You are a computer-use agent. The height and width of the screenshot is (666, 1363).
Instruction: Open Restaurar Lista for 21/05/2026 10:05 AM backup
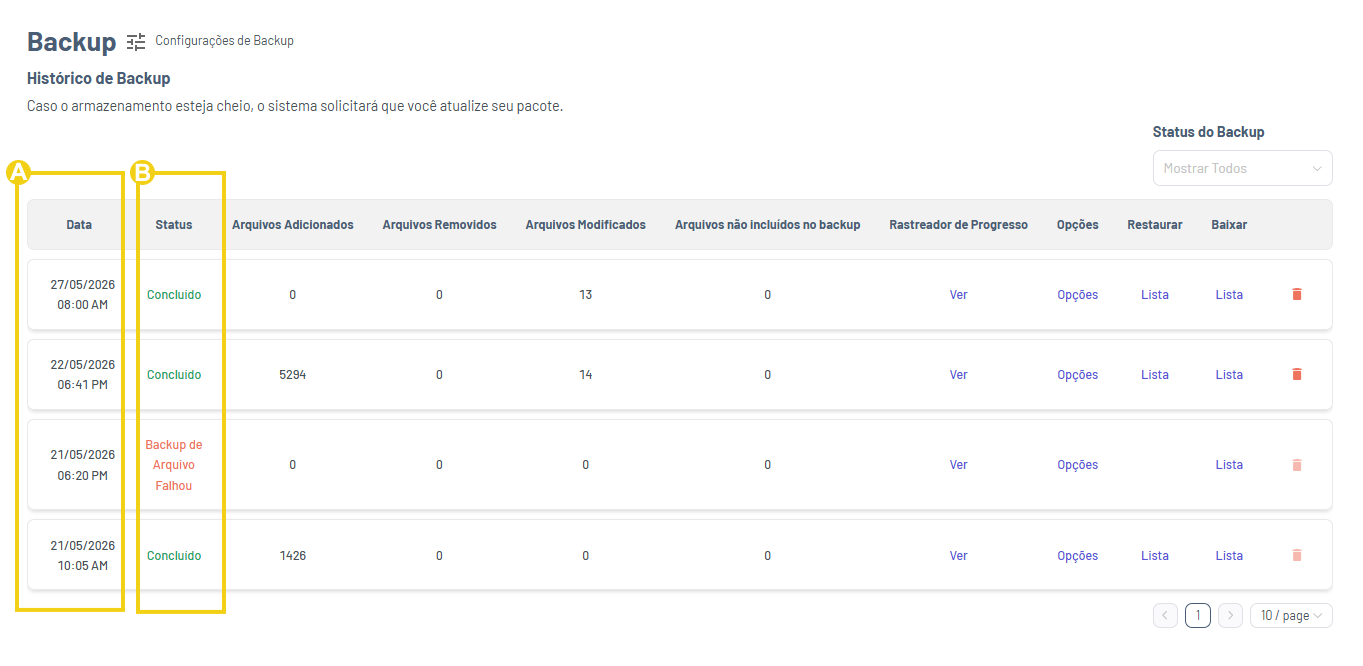1154,556
